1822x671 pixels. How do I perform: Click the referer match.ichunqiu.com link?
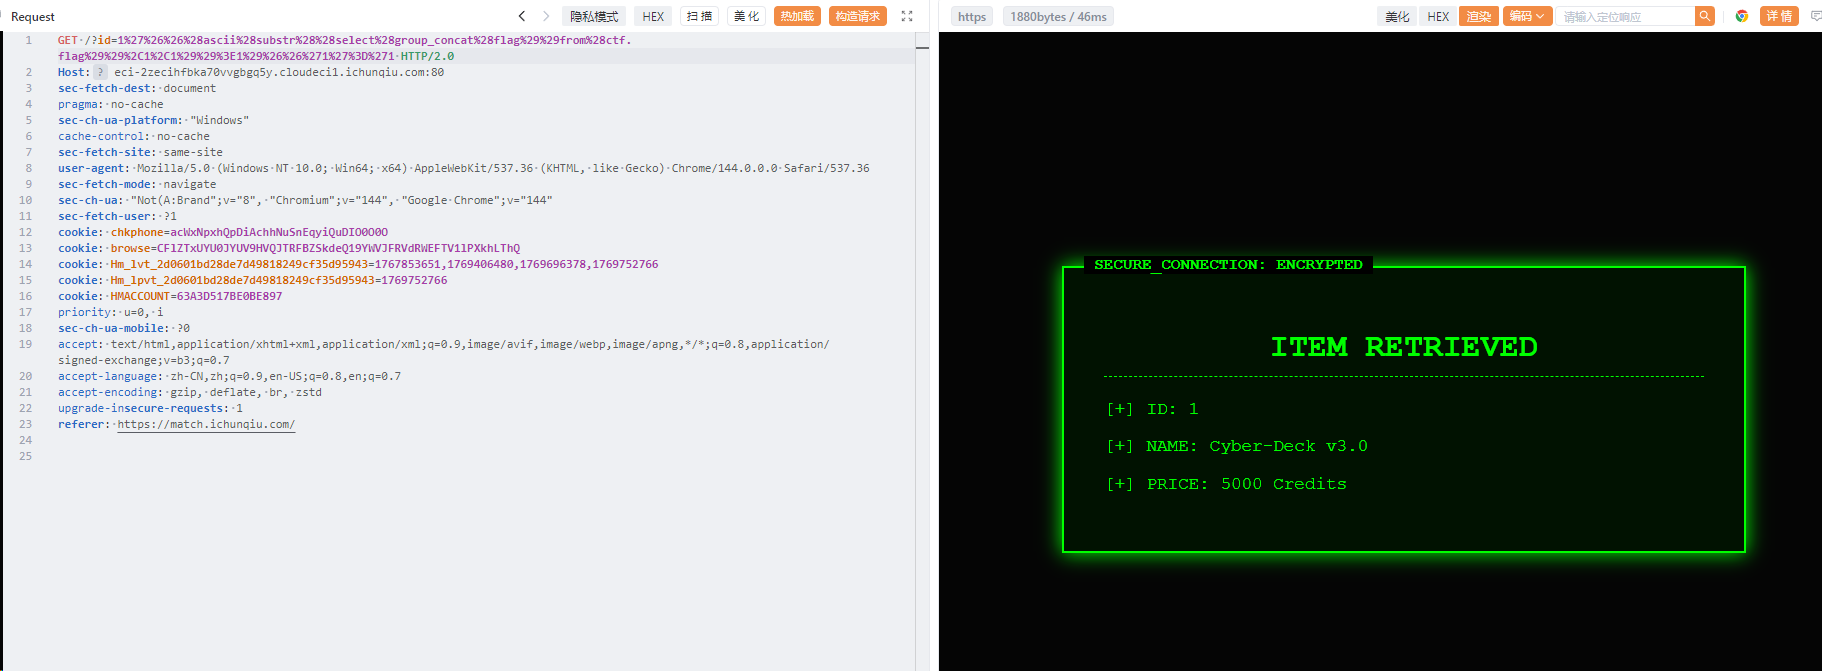click(206, 424)
